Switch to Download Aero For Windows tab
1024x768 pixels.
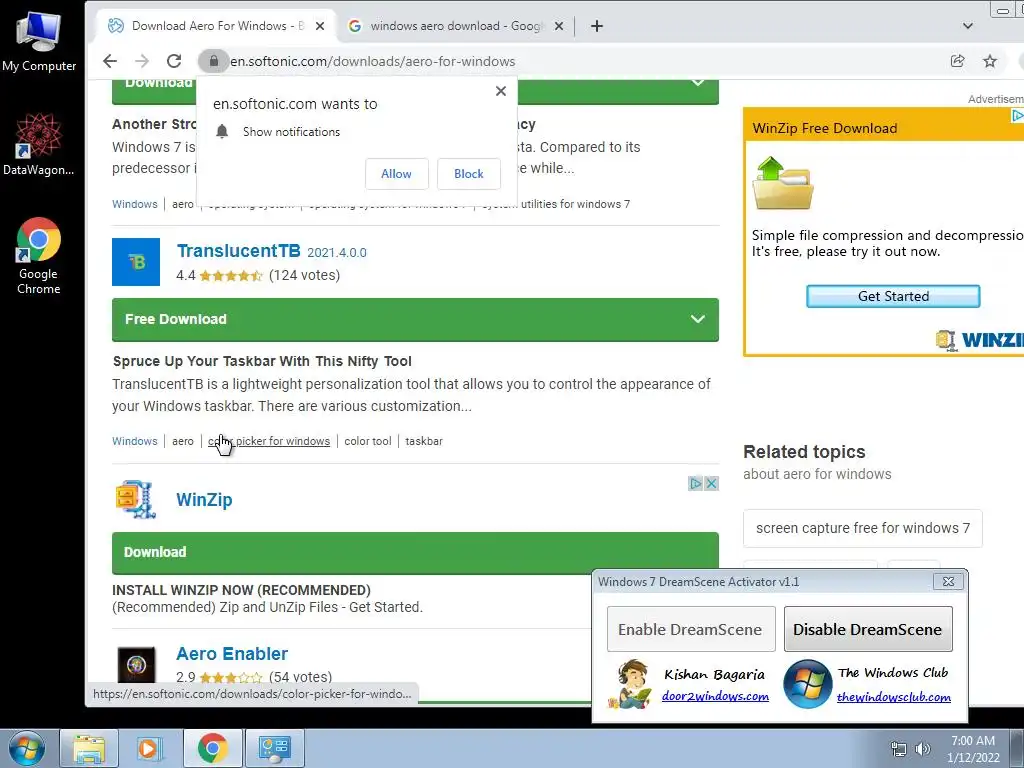coord(216,26)
